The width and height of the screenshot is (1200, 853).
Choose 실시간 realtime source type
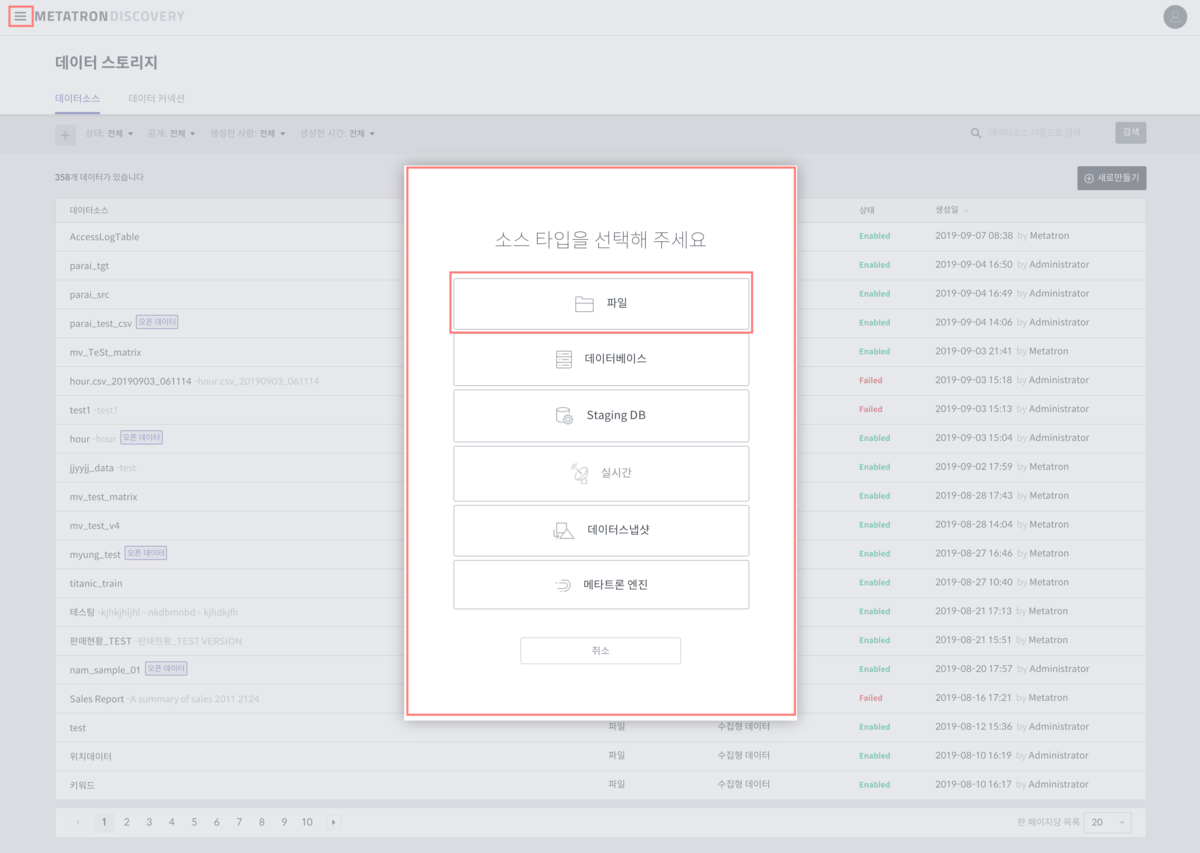601,473
